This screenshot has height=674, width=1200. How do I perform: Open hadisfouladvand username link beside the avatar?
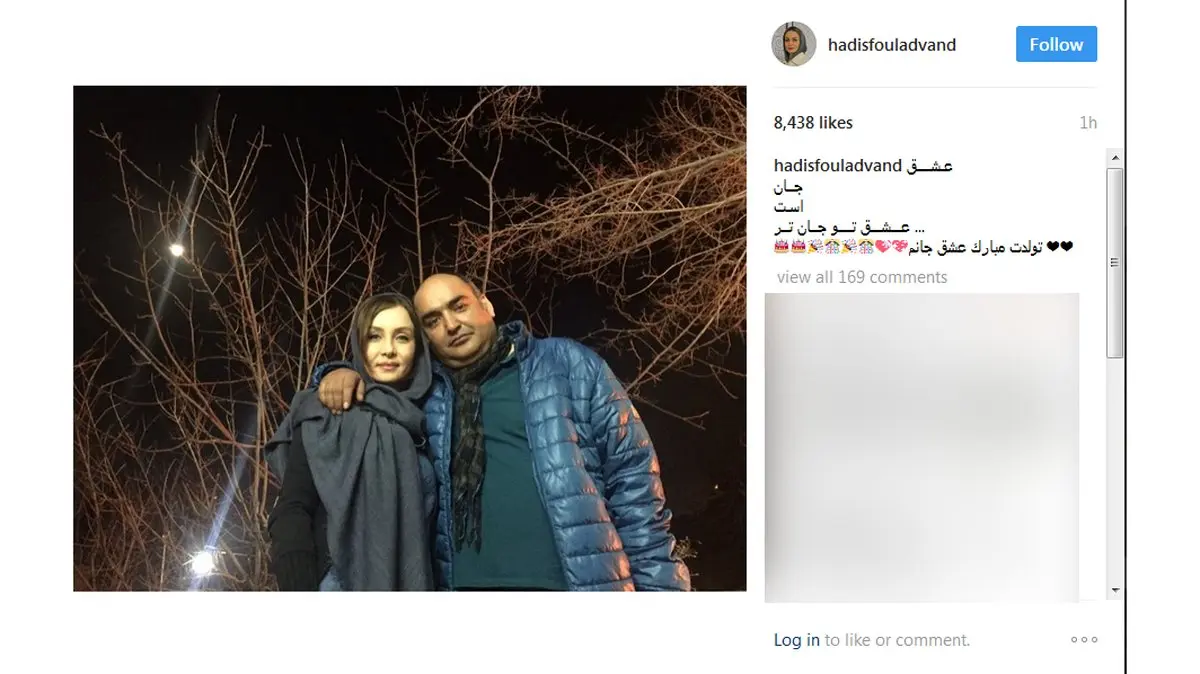pyautogui.click(x=892, y=45)
